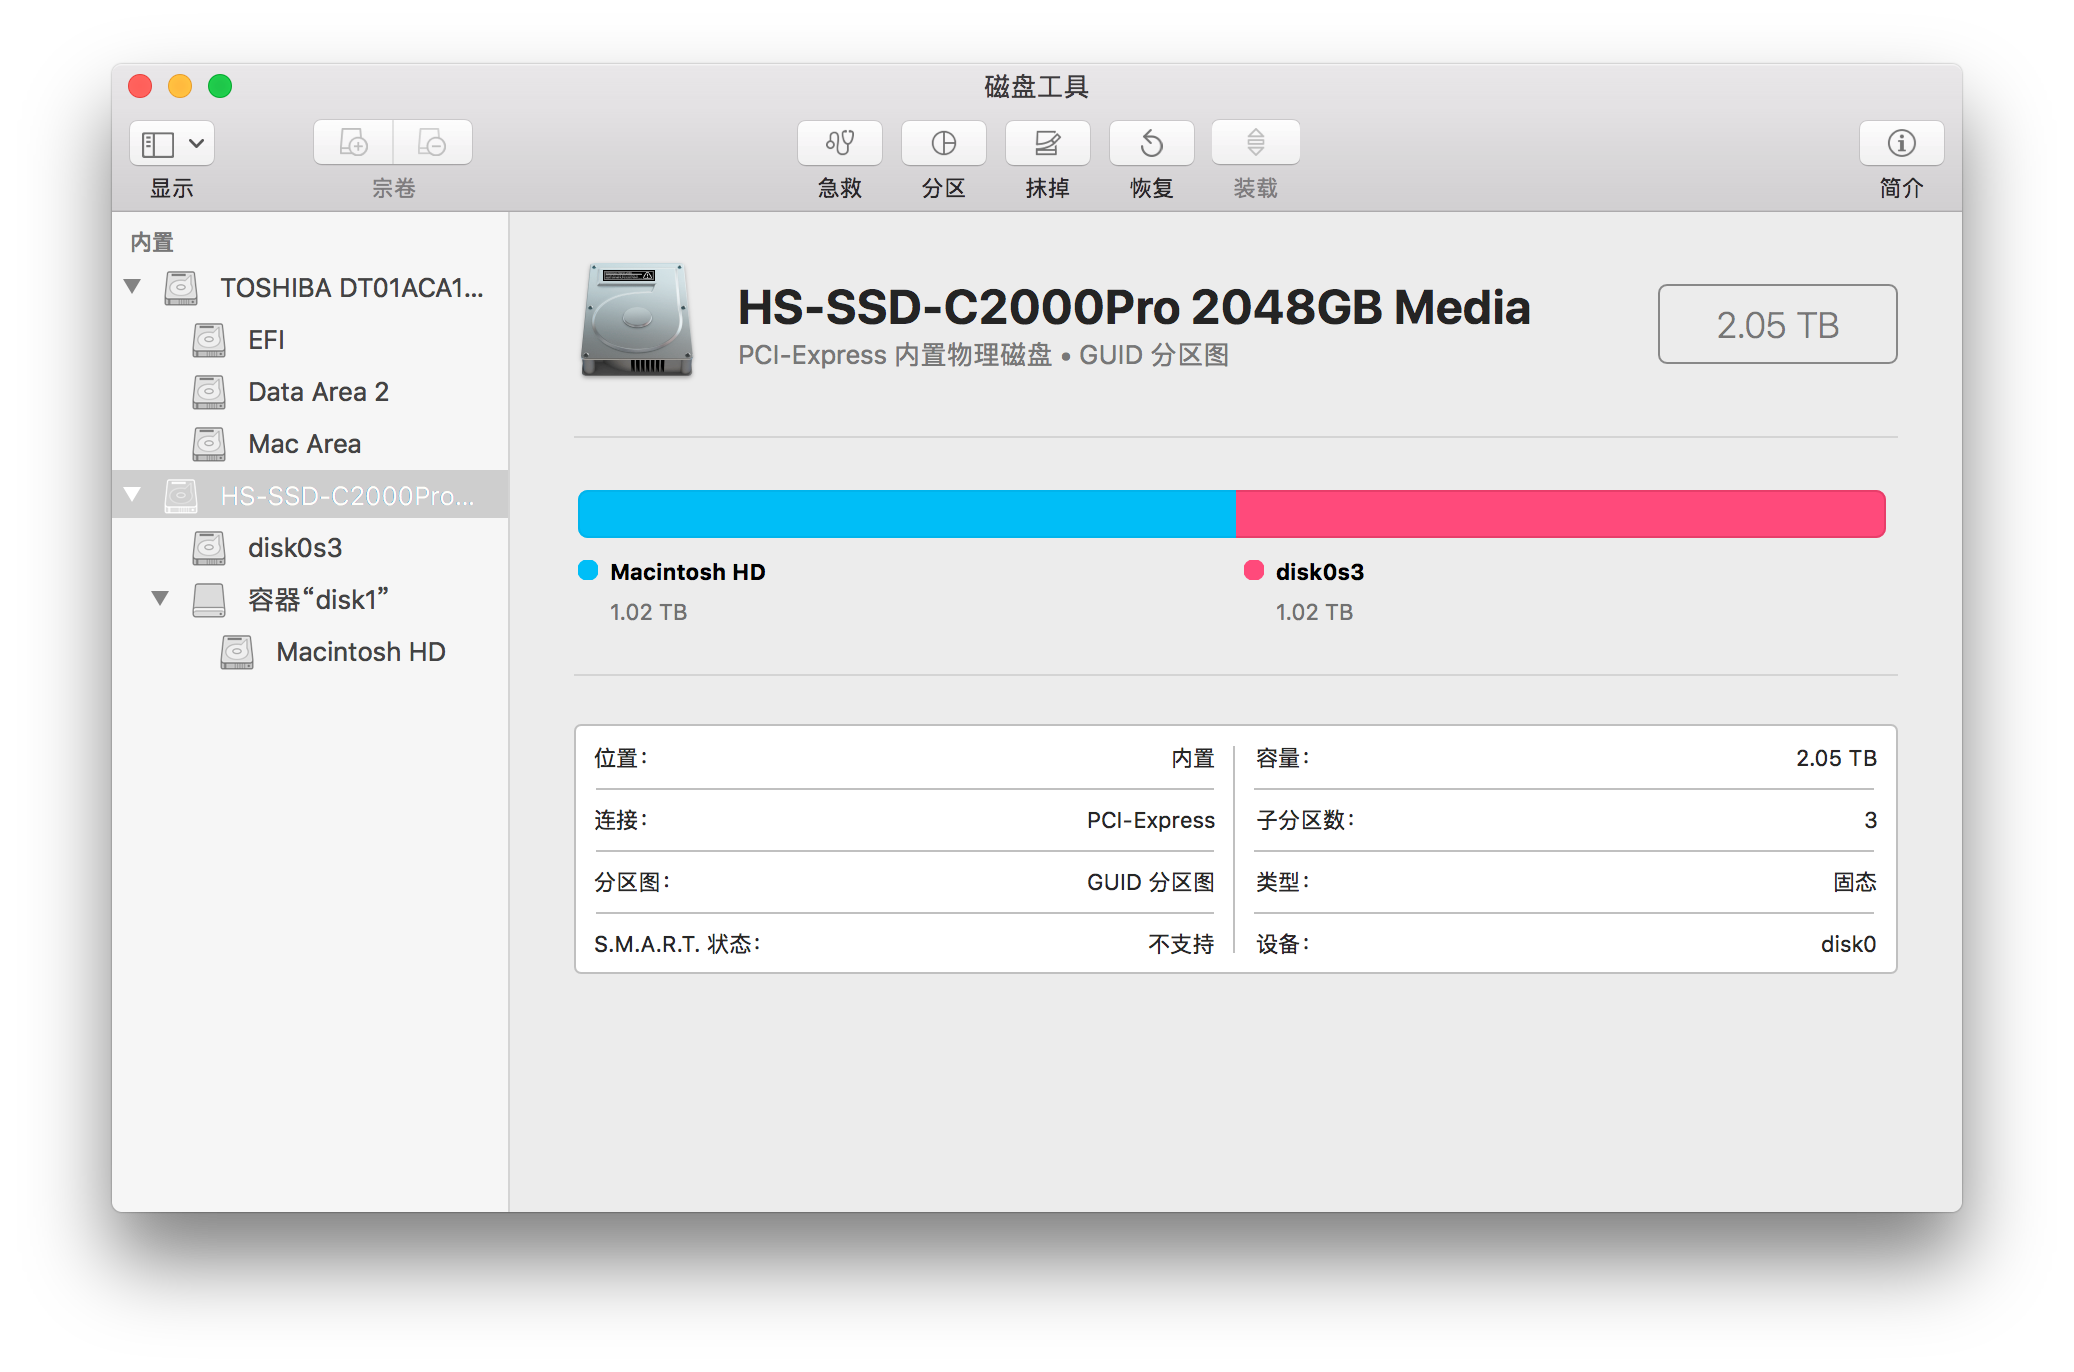Open the Info (简介) panel
Viewport: 2074px width, 1372px height.
(x=1901, y=144)
